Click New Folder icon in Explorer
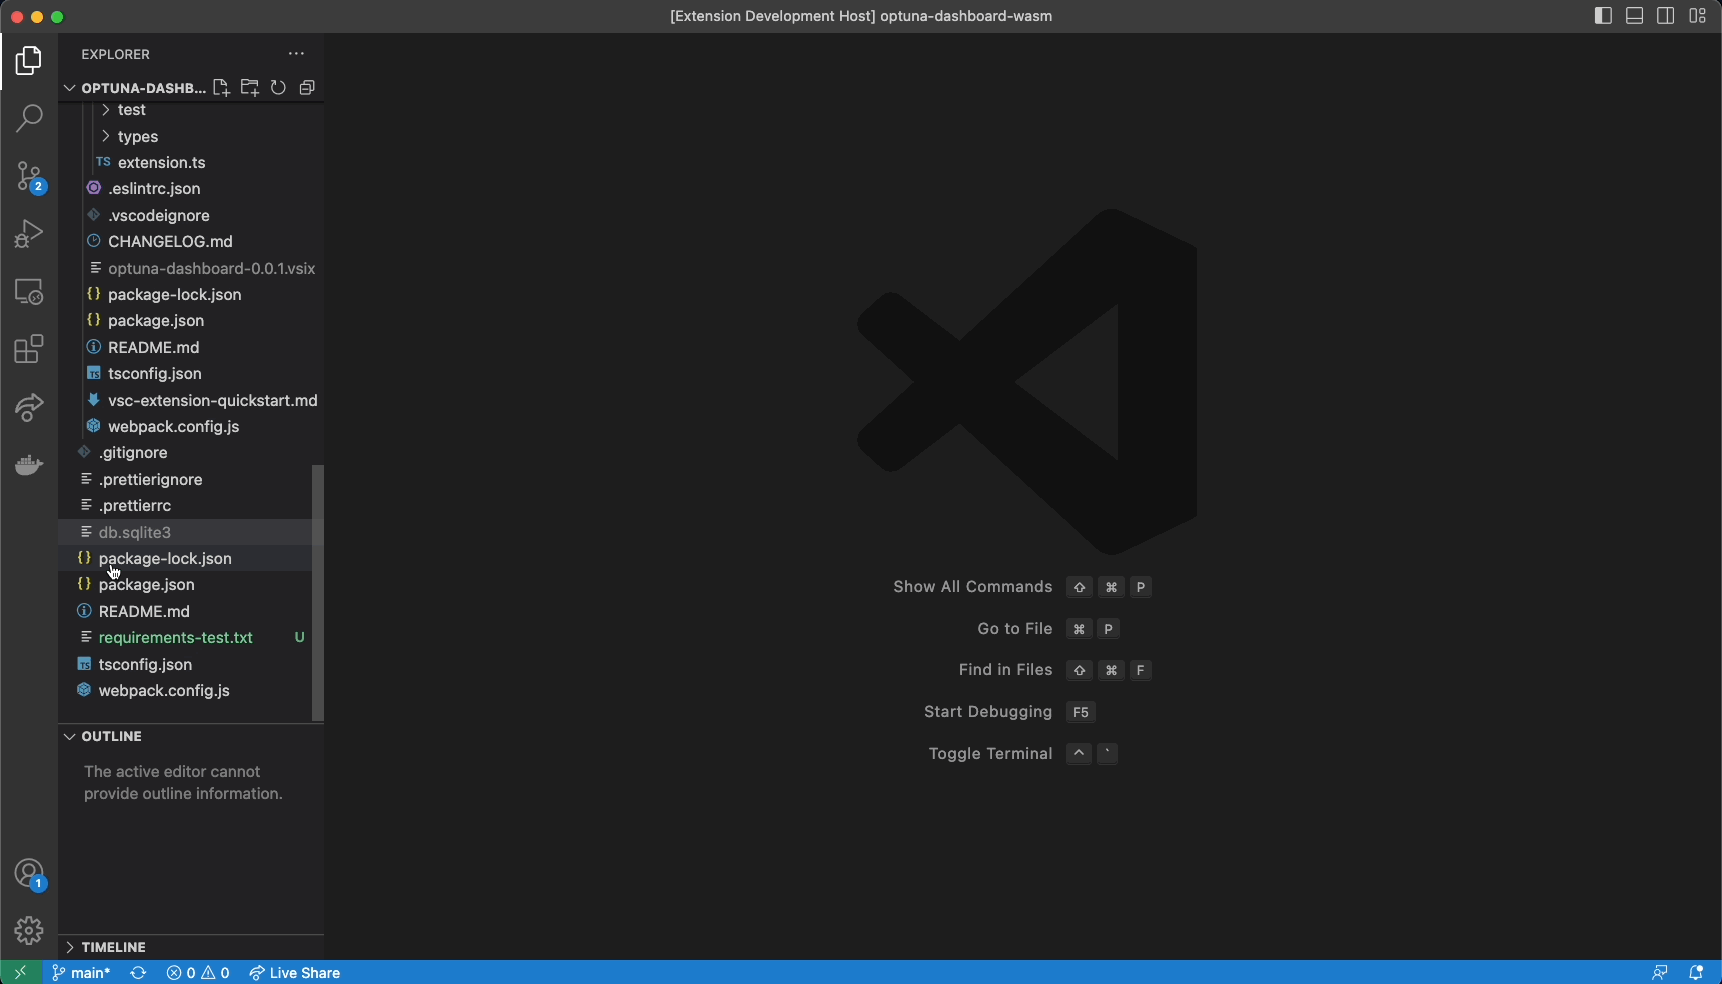 click(x=250, y=88)
